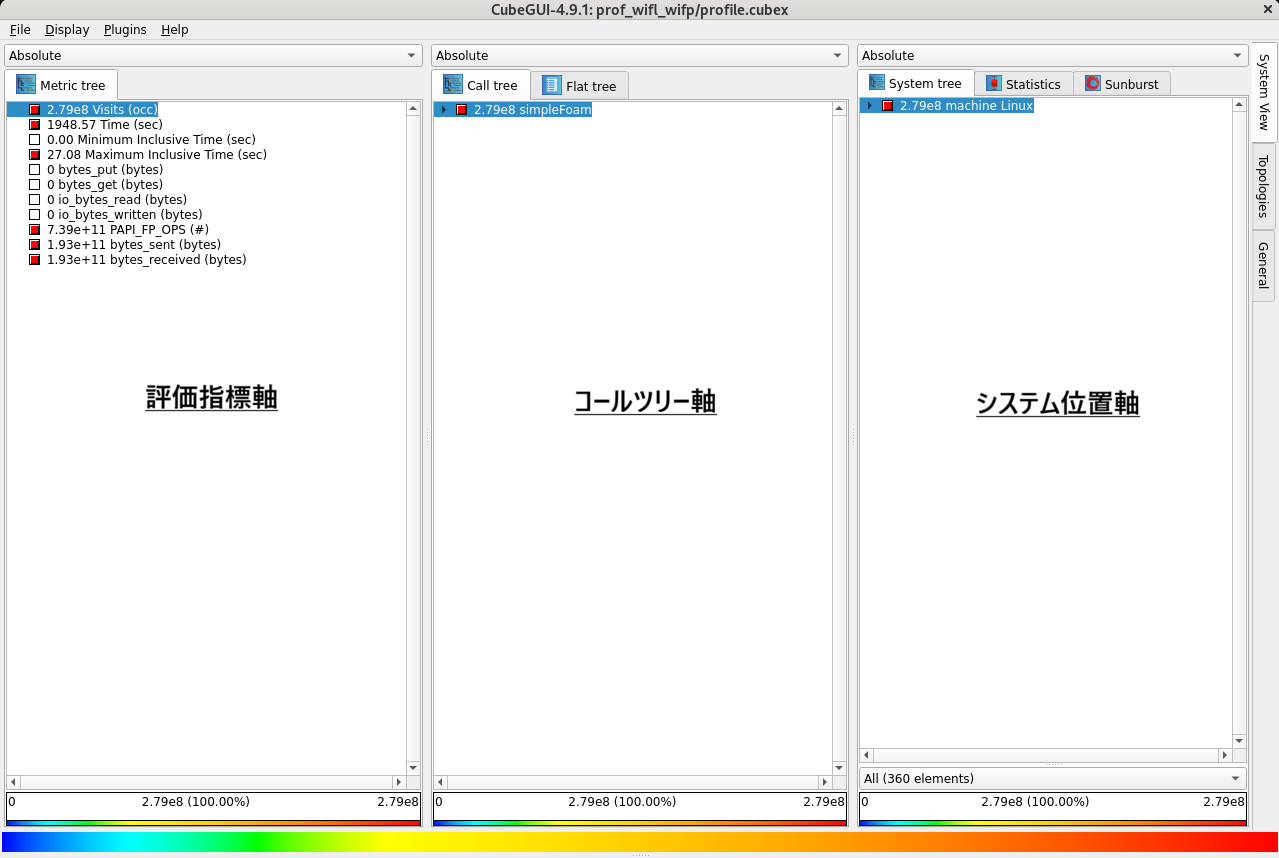Viewport: 1279px width, 858px height.
Task: Click the Metric tree tab icon
Action: (25, 85)
